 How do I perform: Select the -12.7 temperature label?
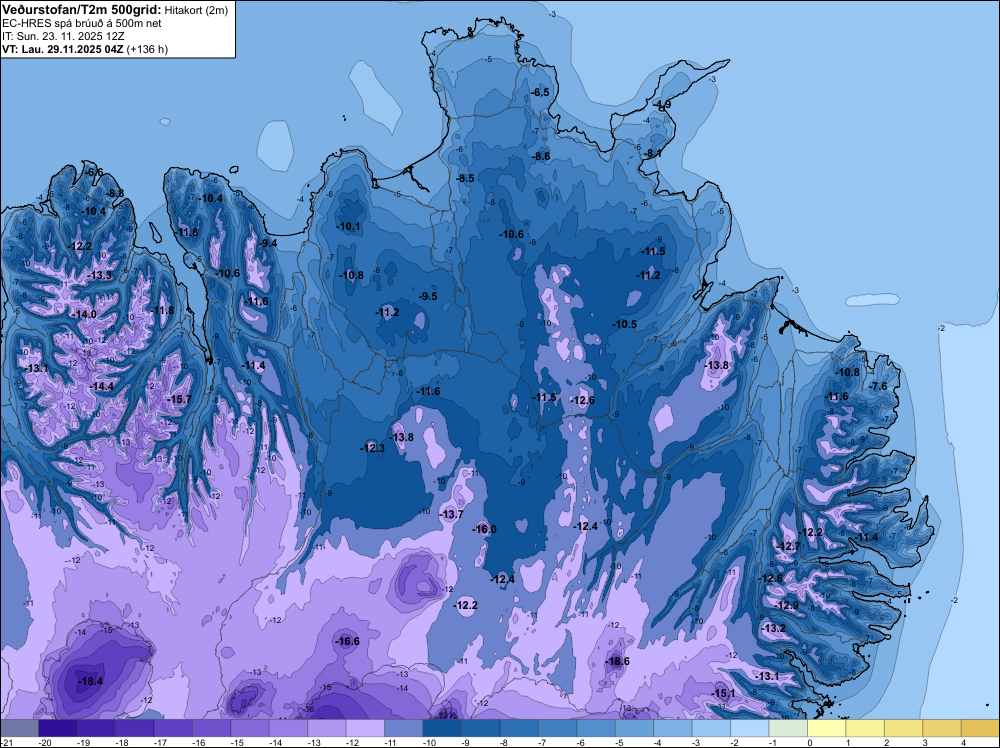(x=788, y=546)
